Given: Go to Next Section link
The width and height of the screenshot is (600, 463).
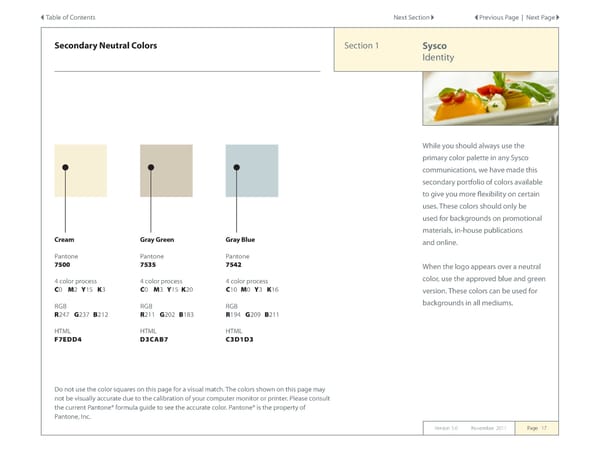Looking at the screenshot, I should point(411,17).
